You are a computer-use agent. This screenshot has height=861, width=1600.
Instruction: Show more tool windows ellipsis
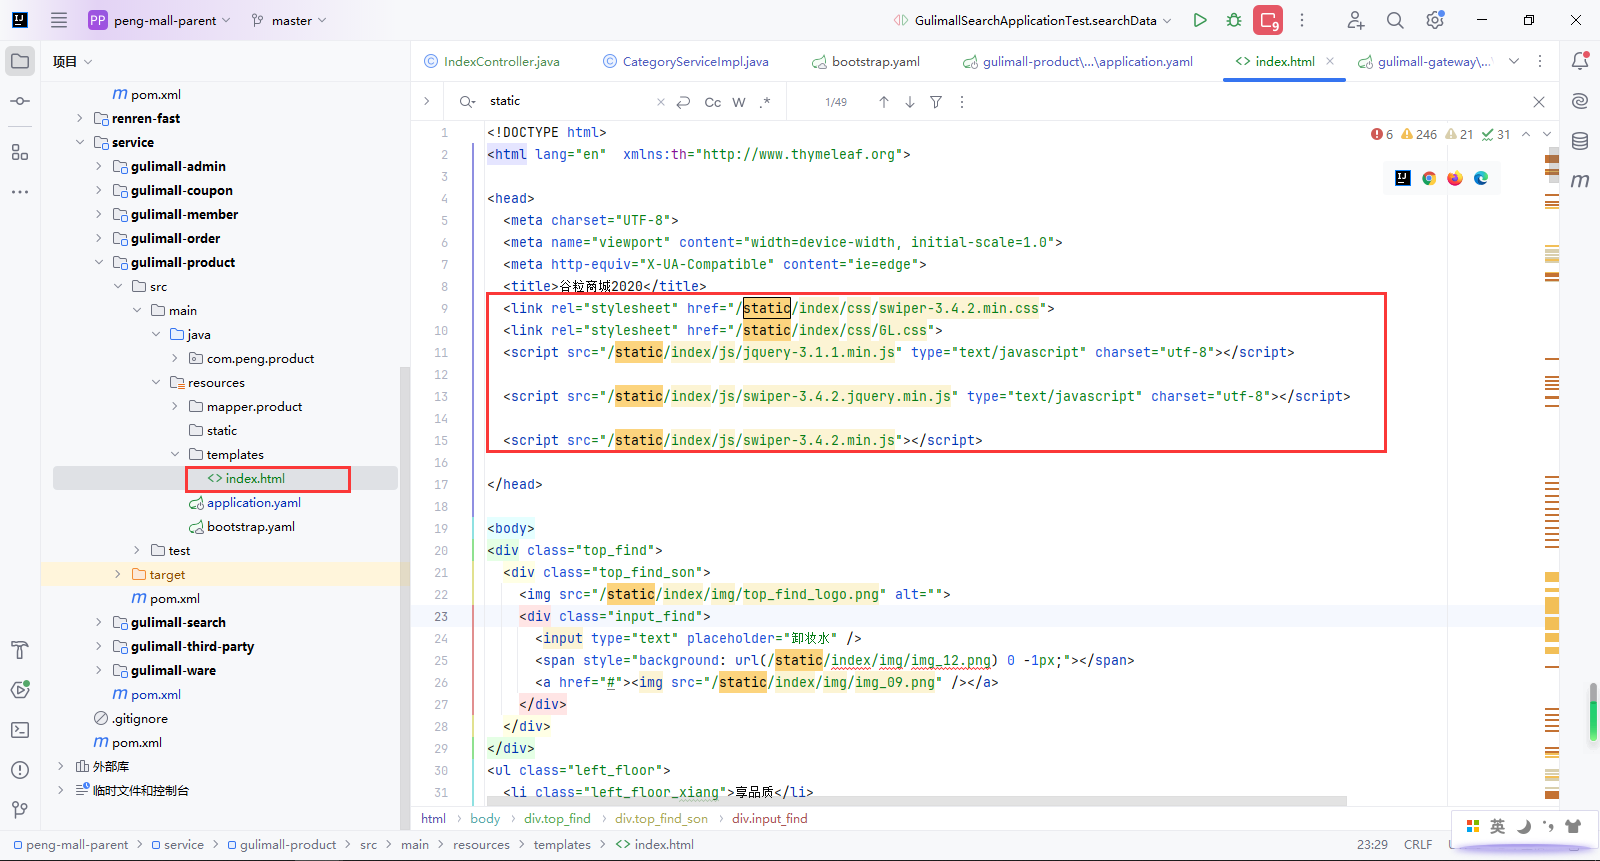[x=20, y=191]
